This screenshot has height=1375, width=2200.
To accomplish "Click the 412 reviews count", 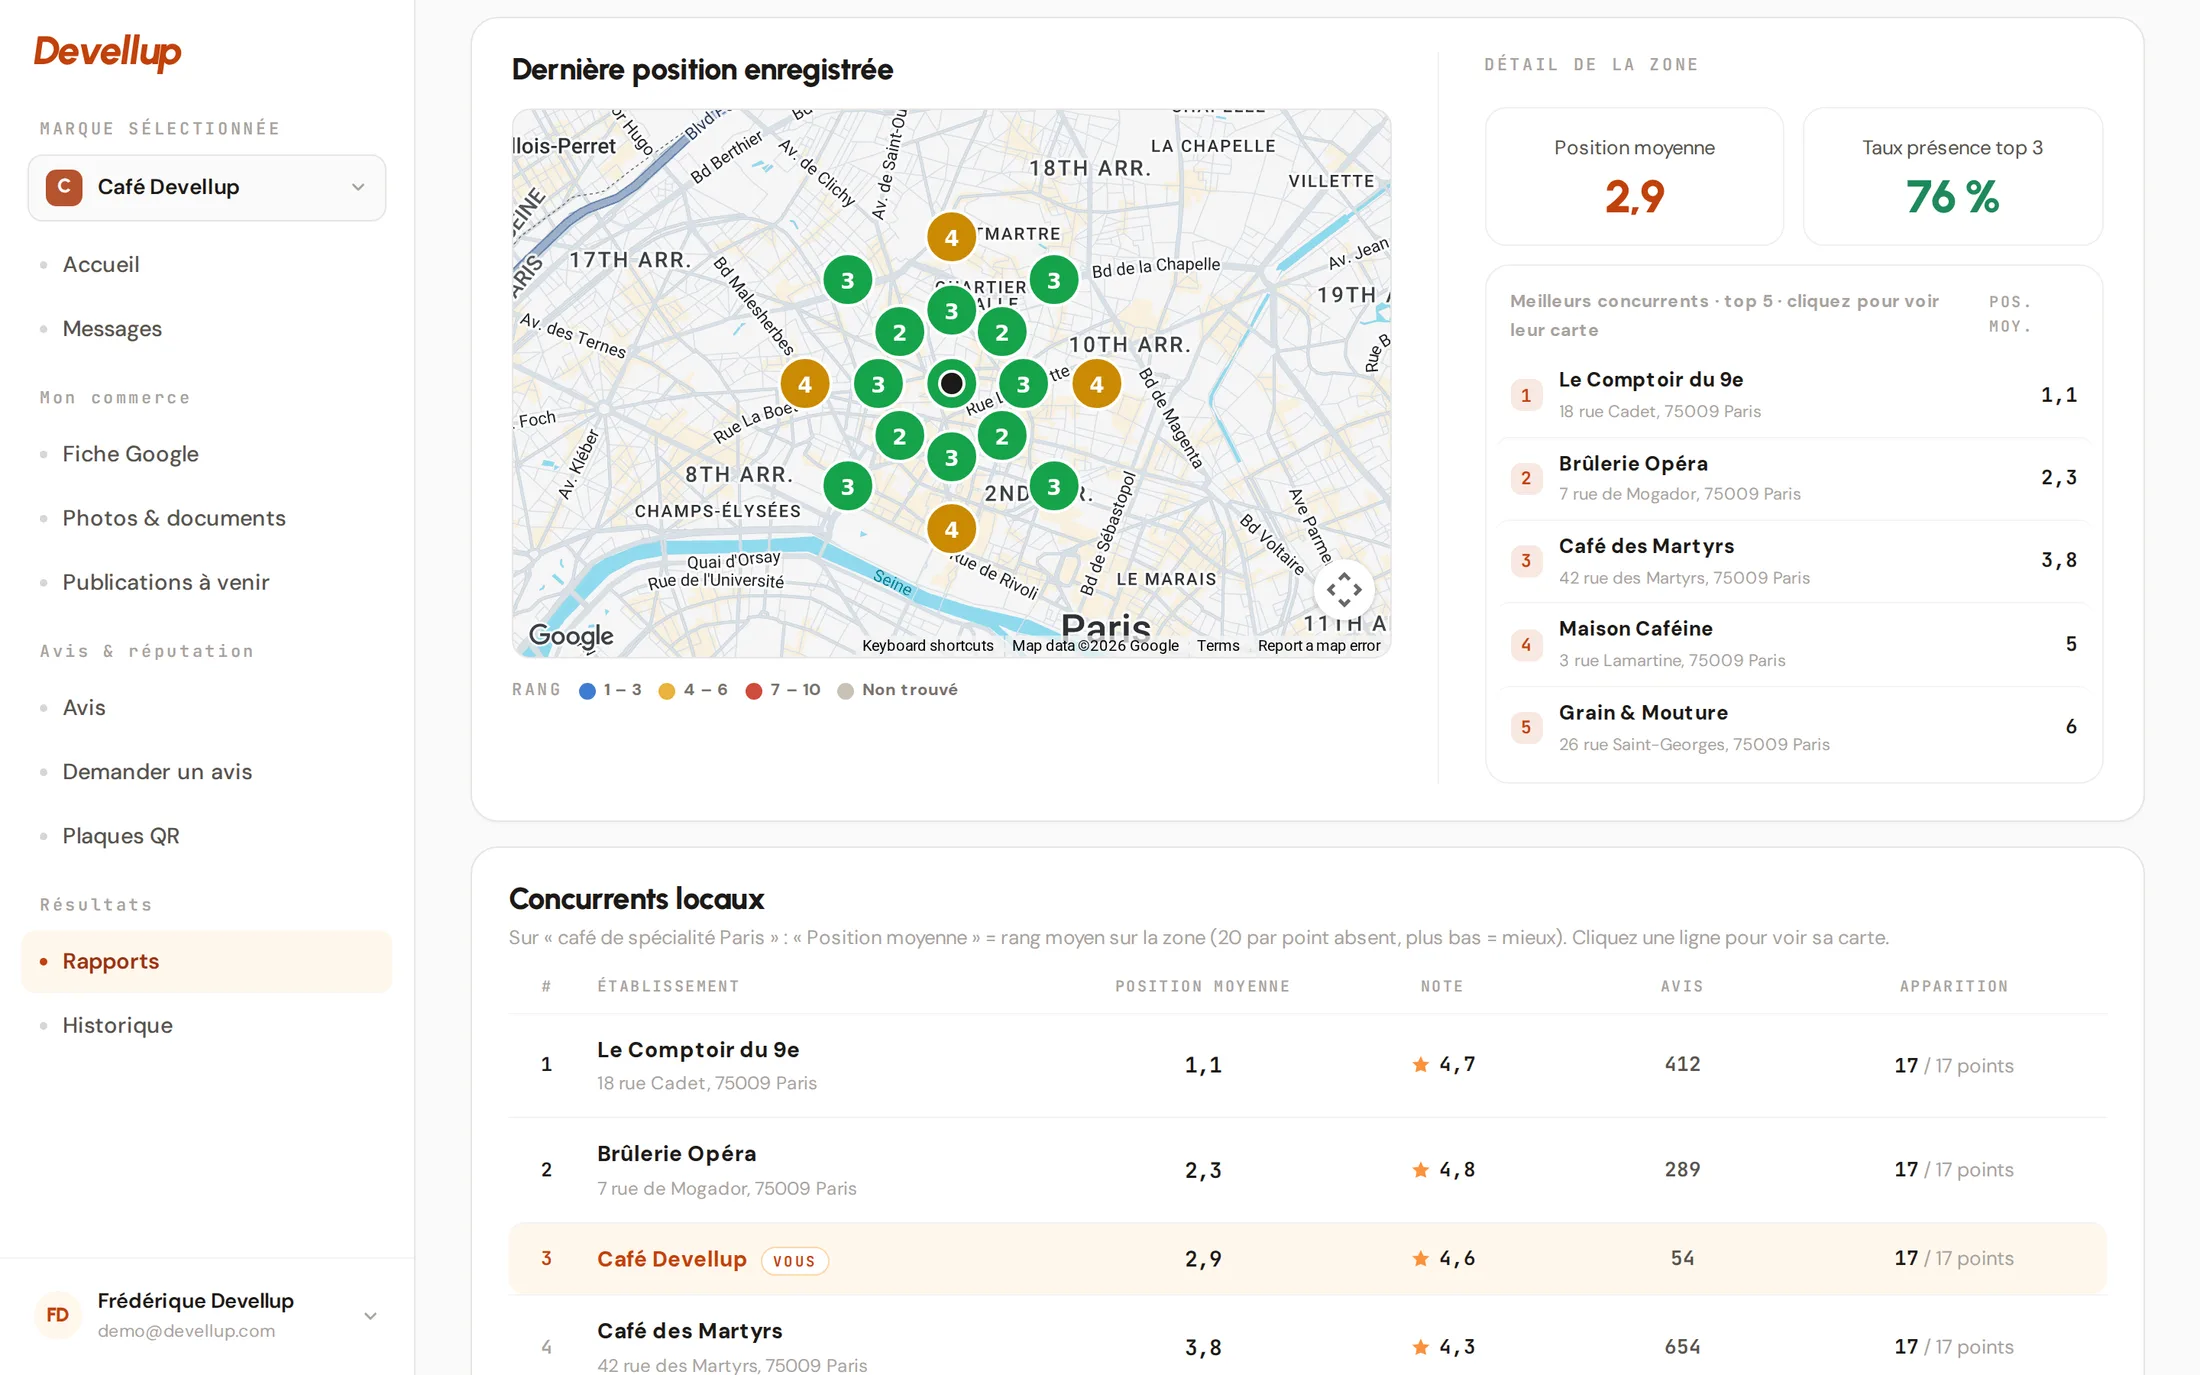I will pos(1682,1065).
